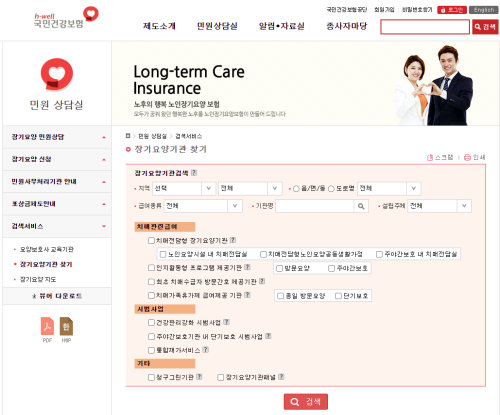
Task: Click the HWP viewer download icon
Action: click(x=66, y=326)
